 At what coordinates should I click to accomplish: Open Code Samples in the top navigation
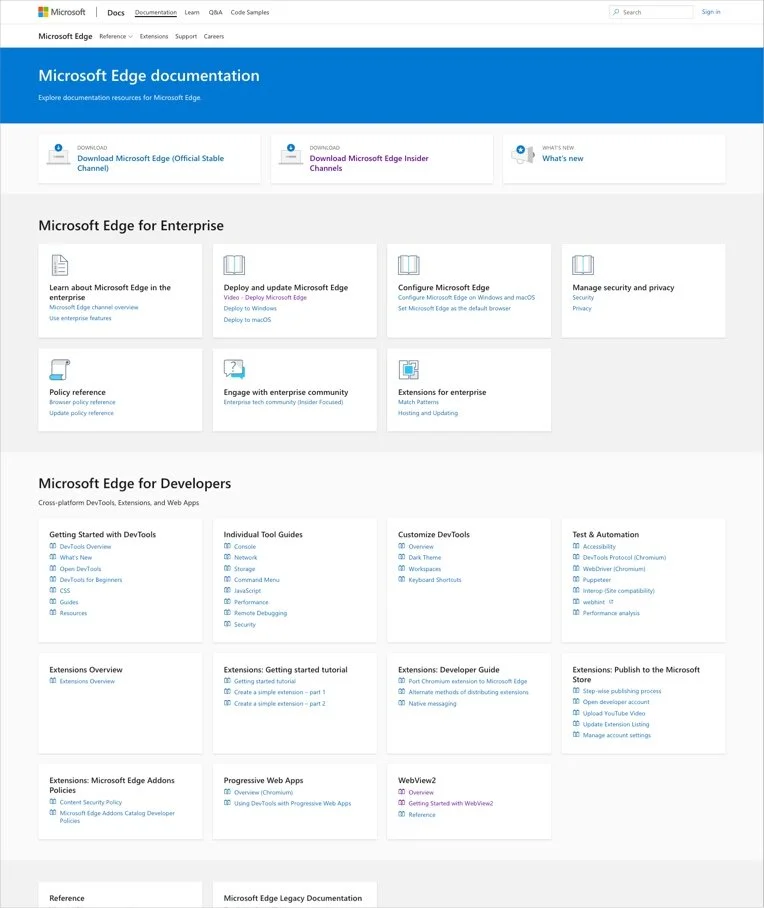pyautogui.click(x=250, y=12)
